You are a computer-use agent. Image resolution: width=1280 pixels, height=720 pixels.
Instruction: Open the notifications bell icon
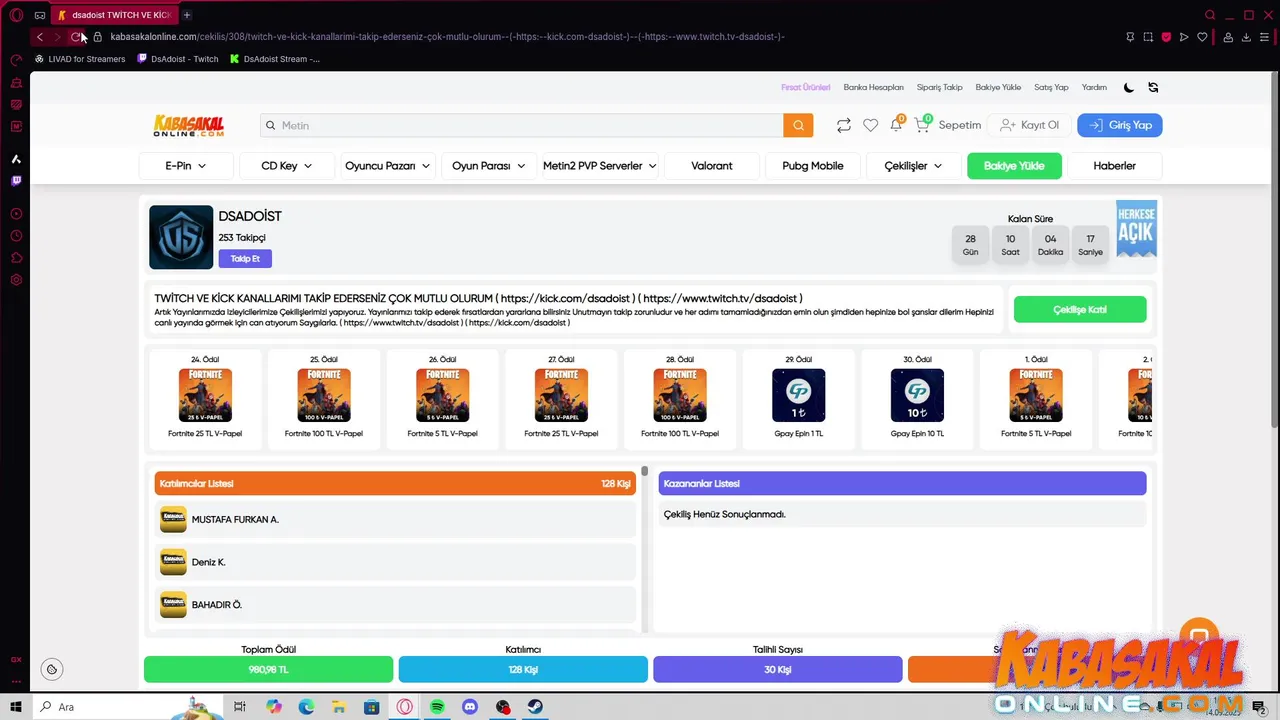point(896,125)
